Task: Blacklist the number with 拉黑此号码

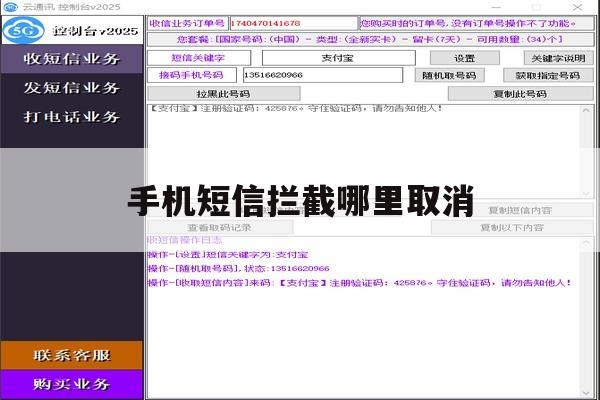Action: (223, 94)
